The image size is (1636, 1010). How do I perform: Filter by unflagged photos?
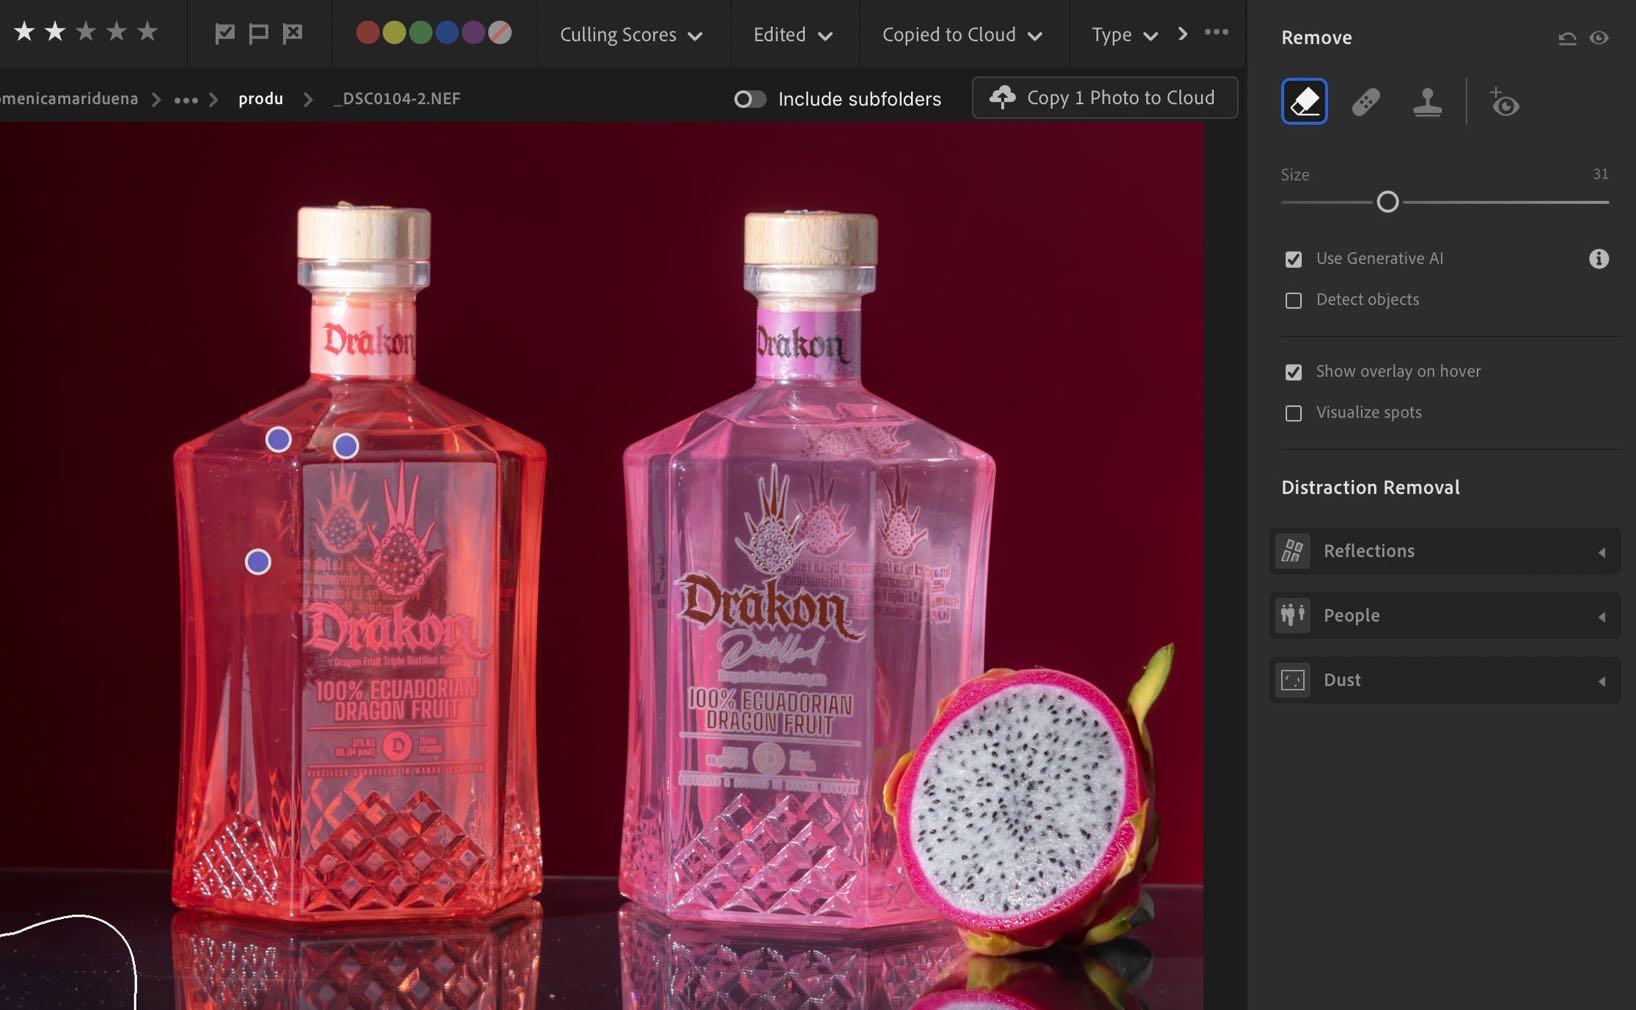pos(258,33)
